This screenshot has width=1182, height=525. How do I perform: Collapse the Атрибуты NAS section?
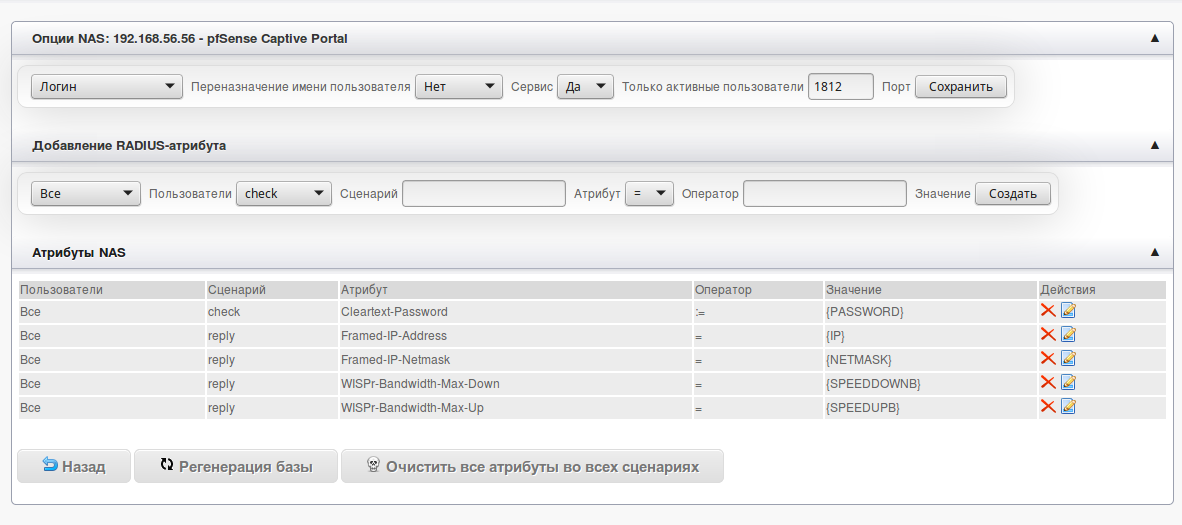pos(1155,253)
